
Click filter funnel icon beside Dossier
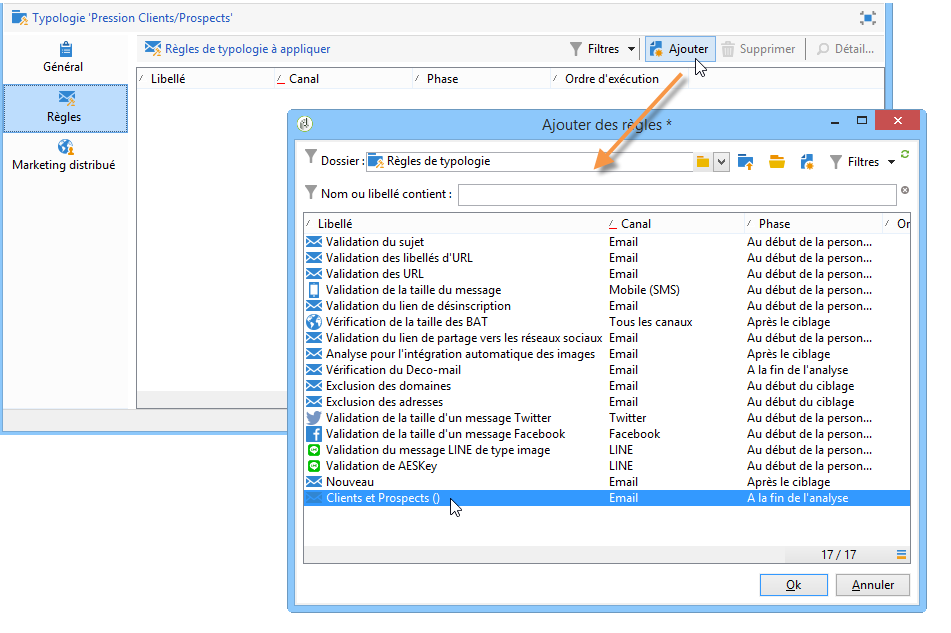311,156
